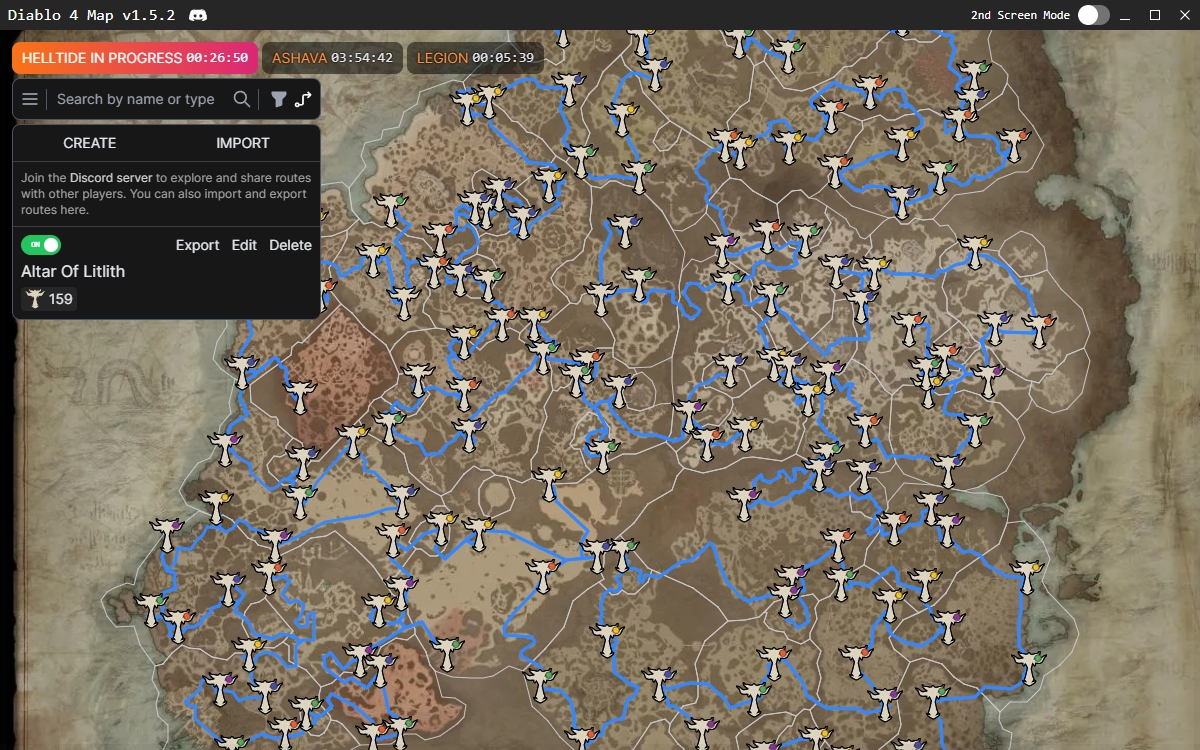Select the routes path icon
1200x750 pixels.
[303, 99]
